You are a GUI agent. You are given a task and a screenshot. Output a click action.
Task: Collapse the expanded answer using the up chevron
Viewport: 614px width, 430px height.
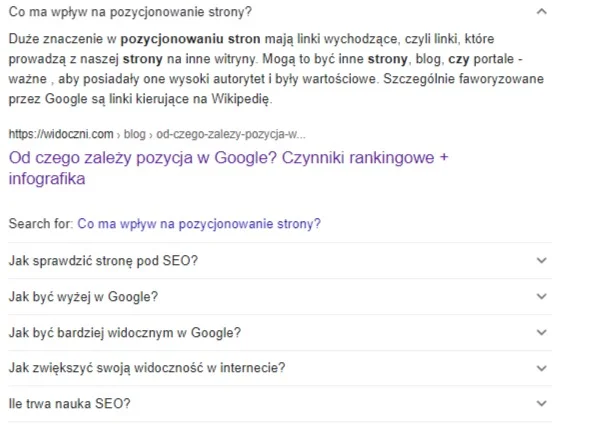(542, 12)
